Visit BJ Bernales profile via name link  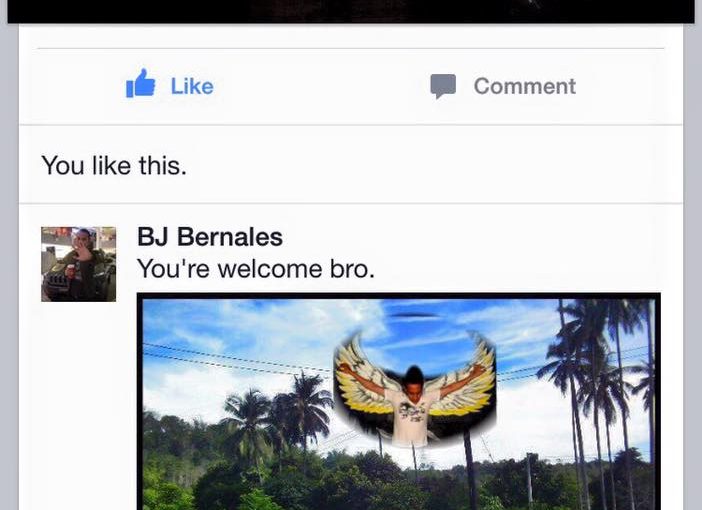click(x=210, y=236)
